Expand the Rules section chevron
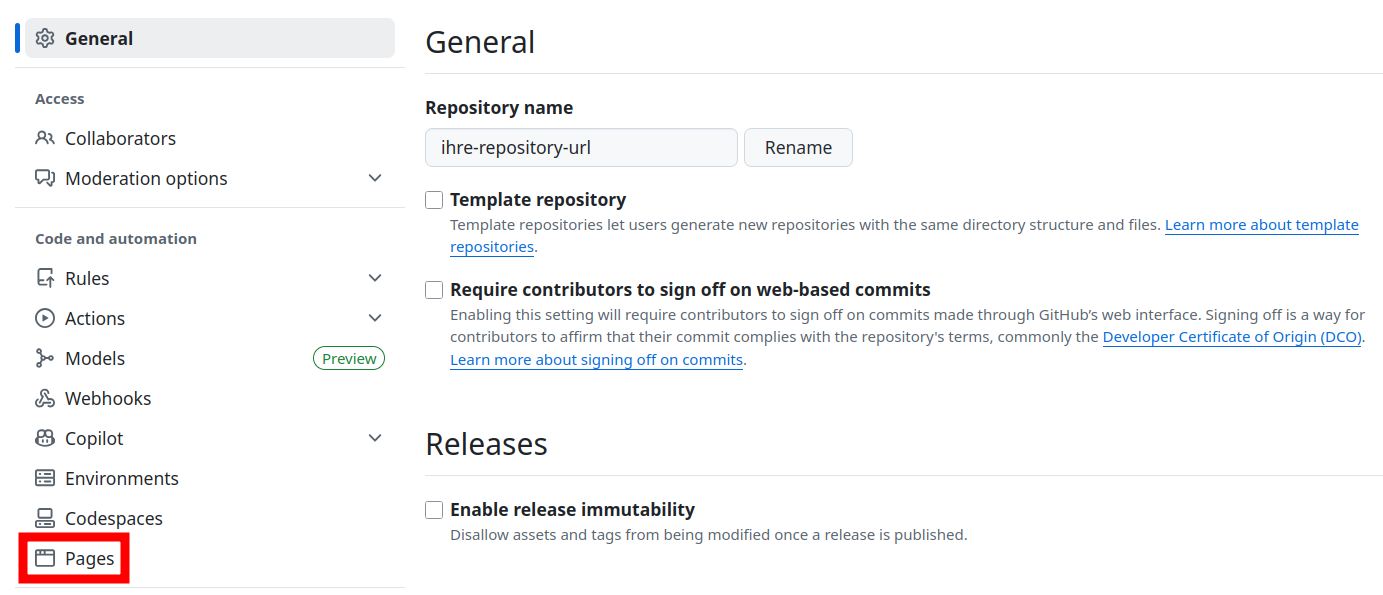This screenshot has width=1383, height=595. [x=375, y=278]
